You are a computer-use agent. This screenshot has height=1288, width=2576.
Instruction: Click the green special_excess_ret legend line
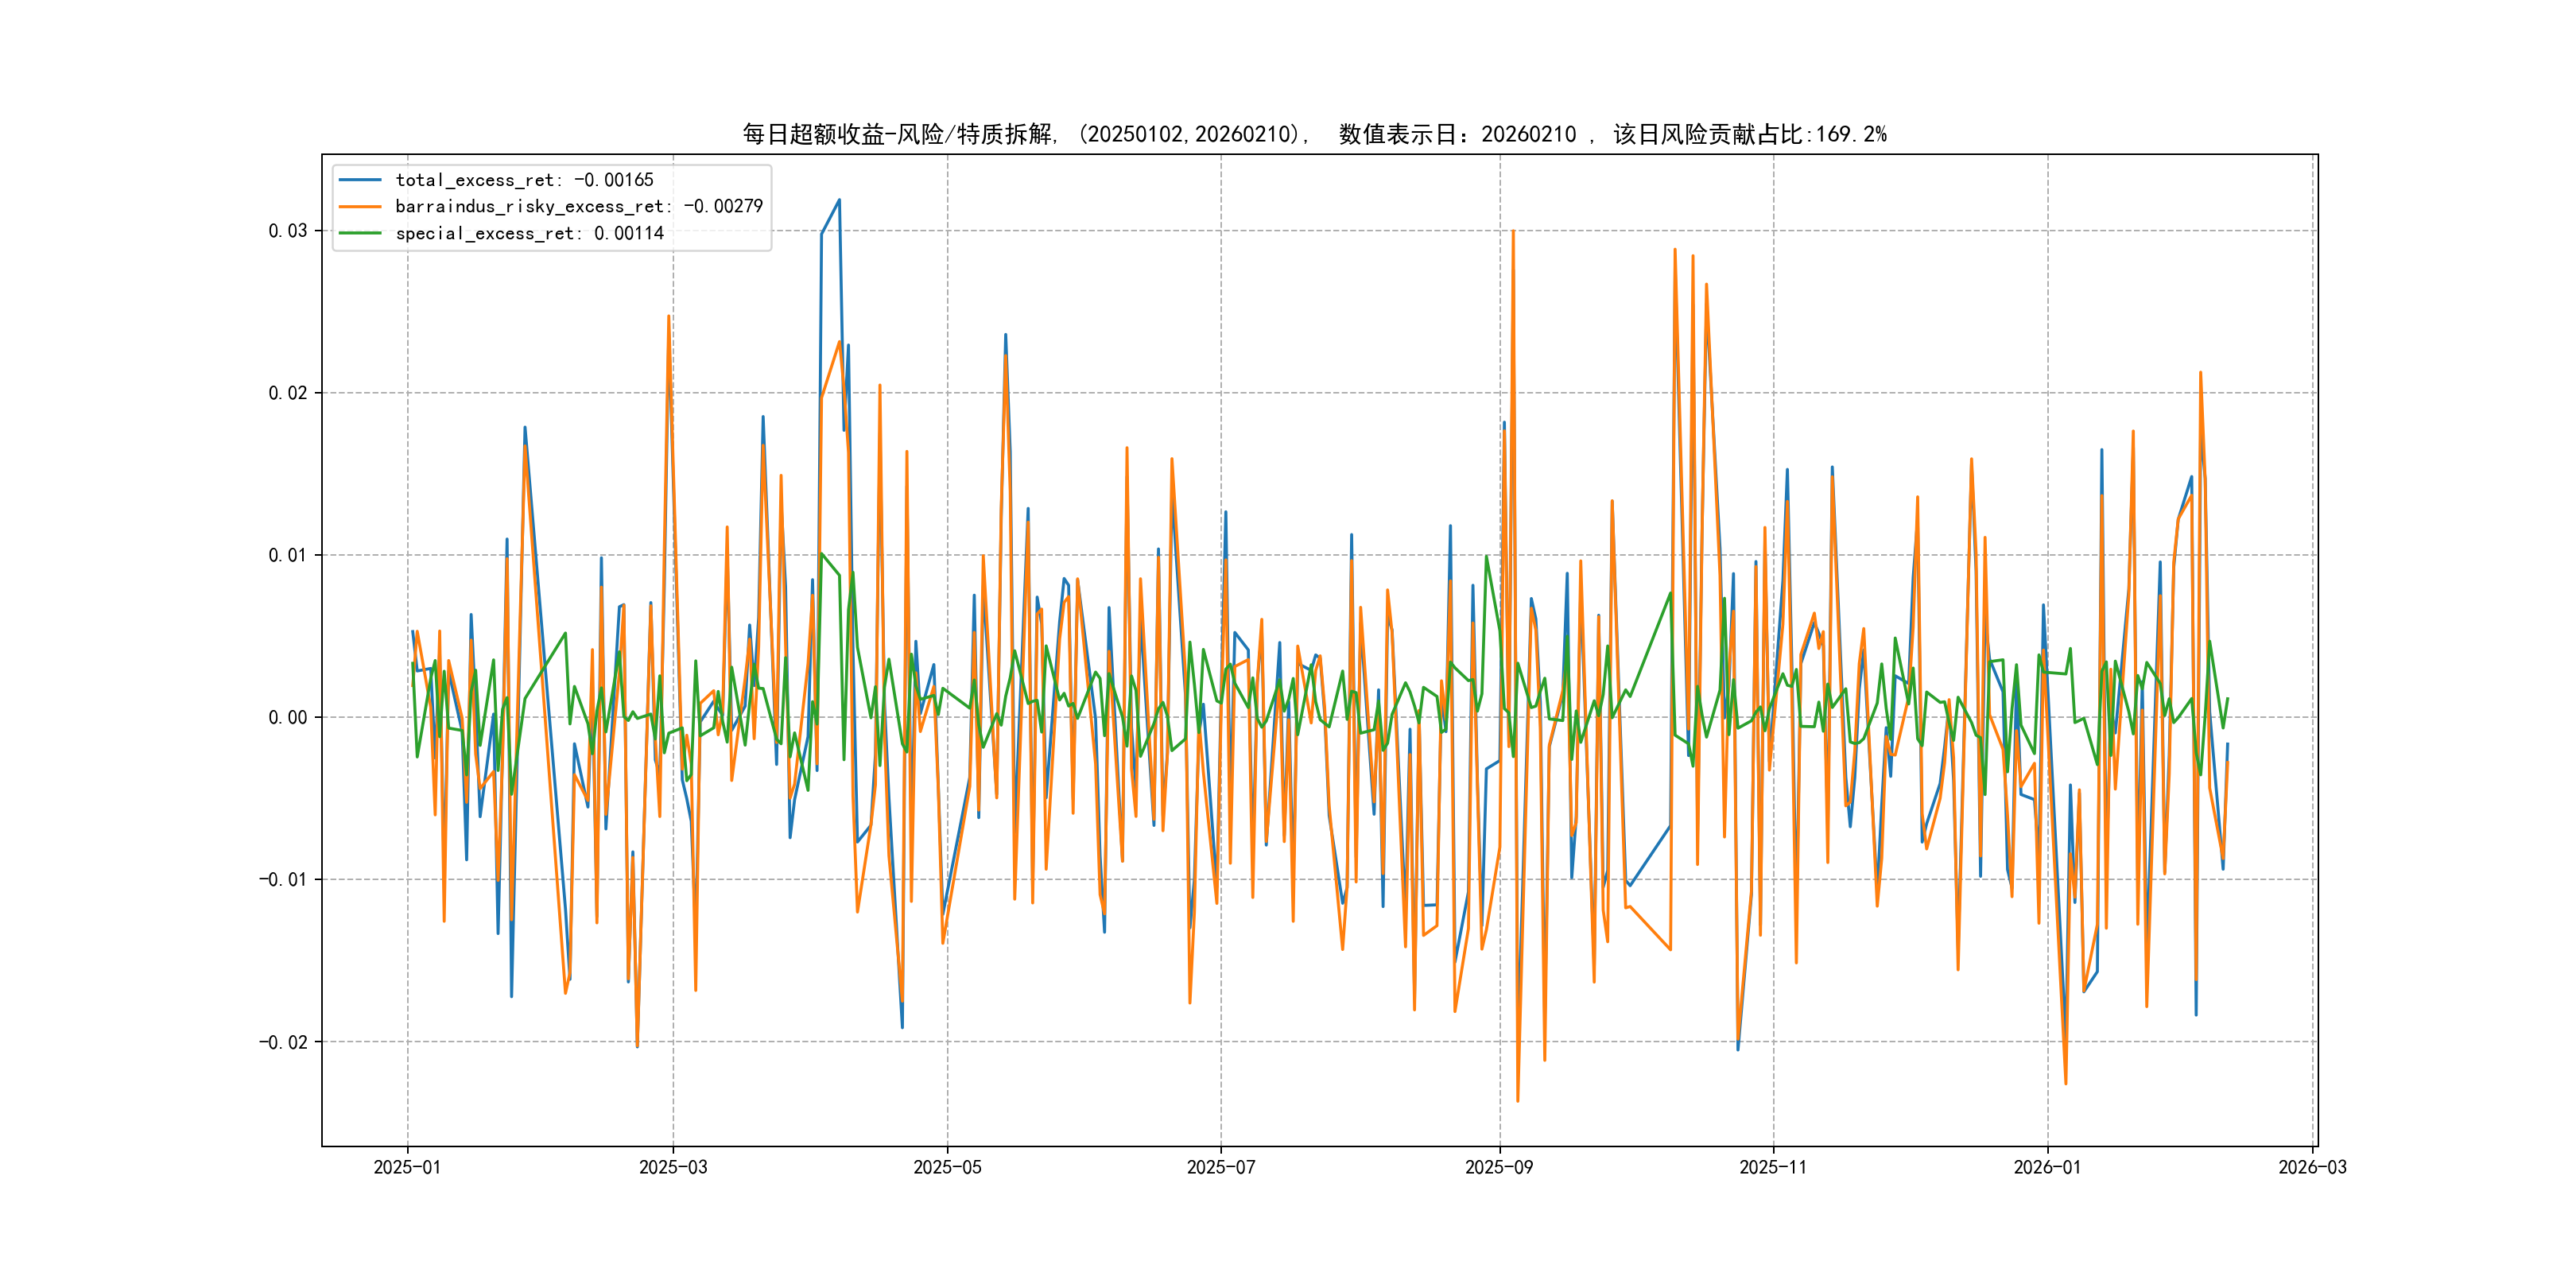359,233
